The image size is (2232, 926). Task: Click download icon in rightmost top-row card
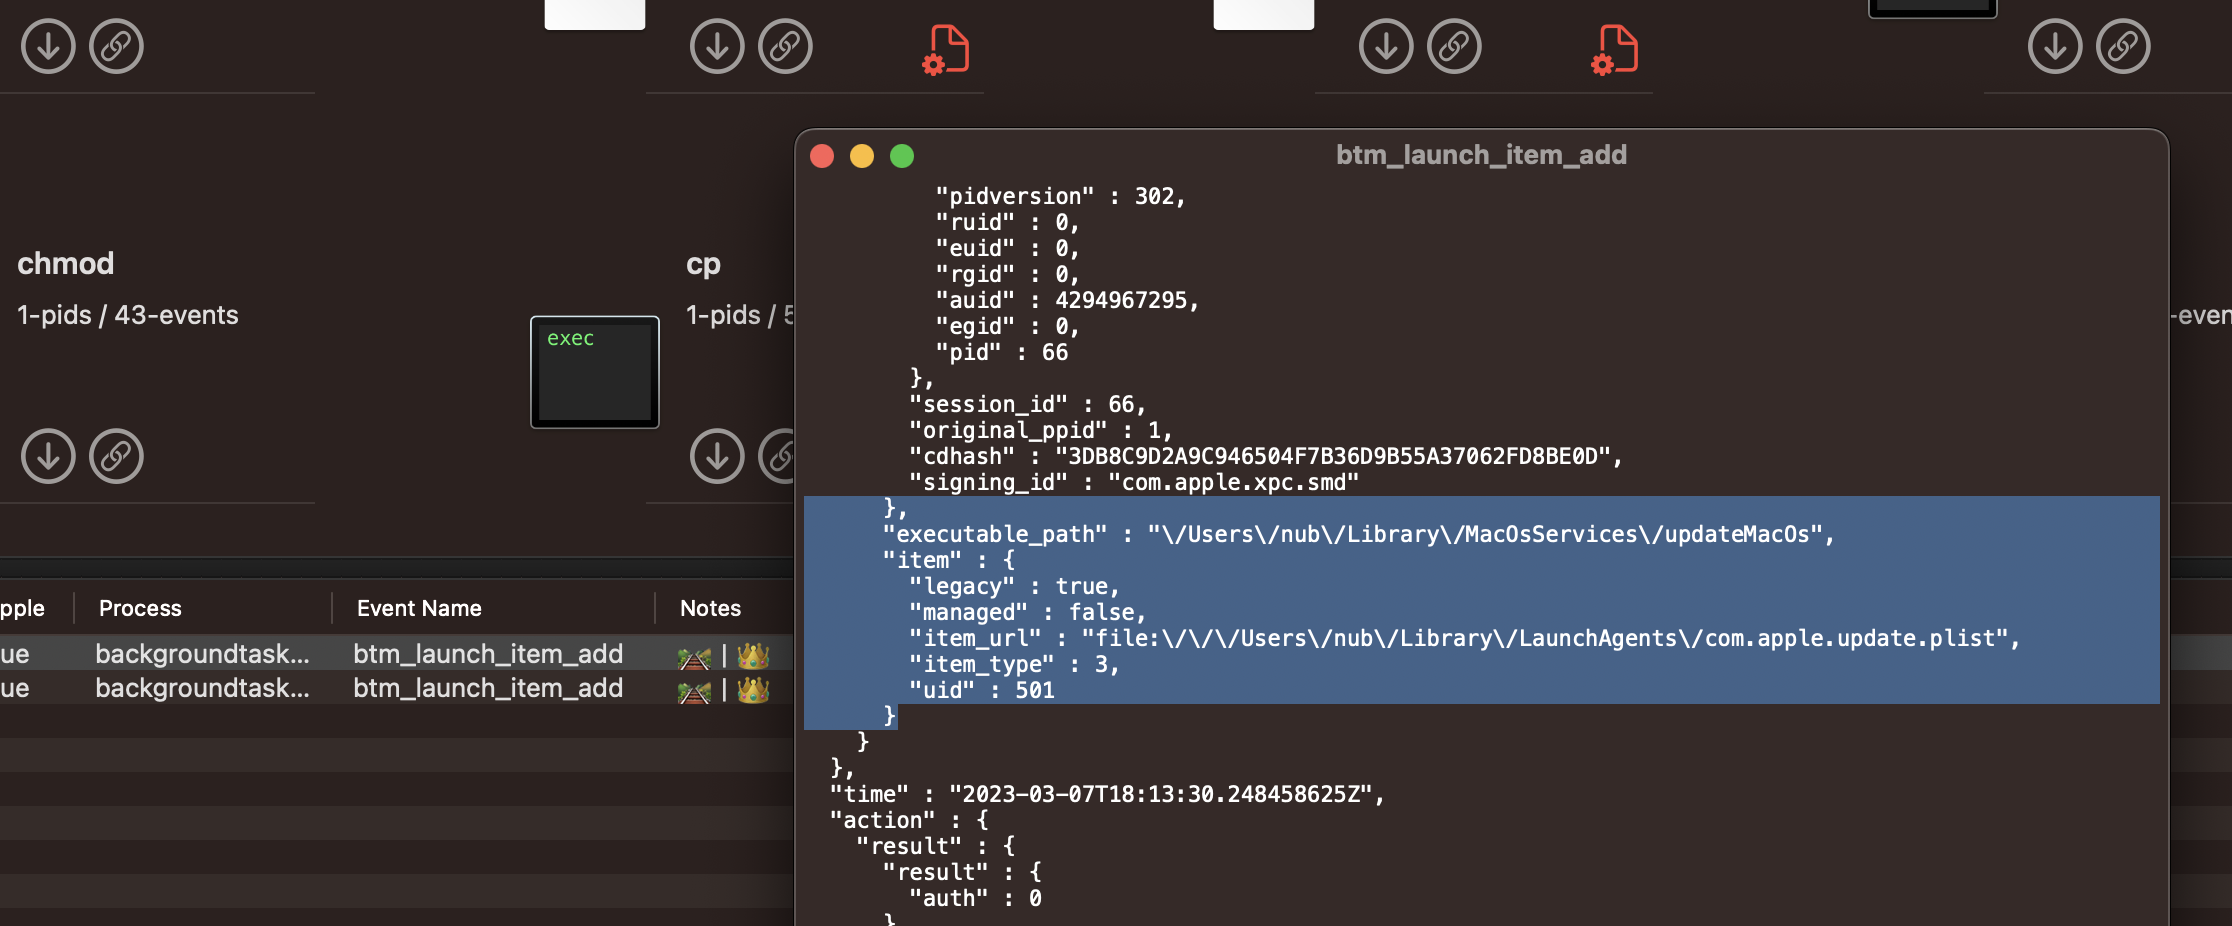pyautogui.click(x=2055, y=46)
